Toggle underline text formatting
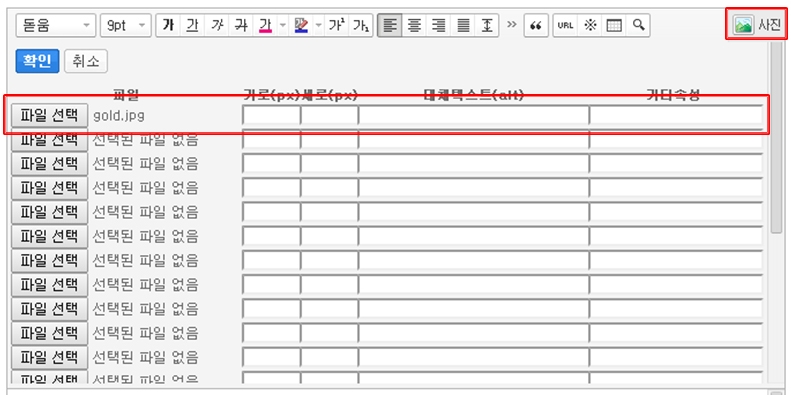Screen dimensions: 791x395 [x=192, y=25]
